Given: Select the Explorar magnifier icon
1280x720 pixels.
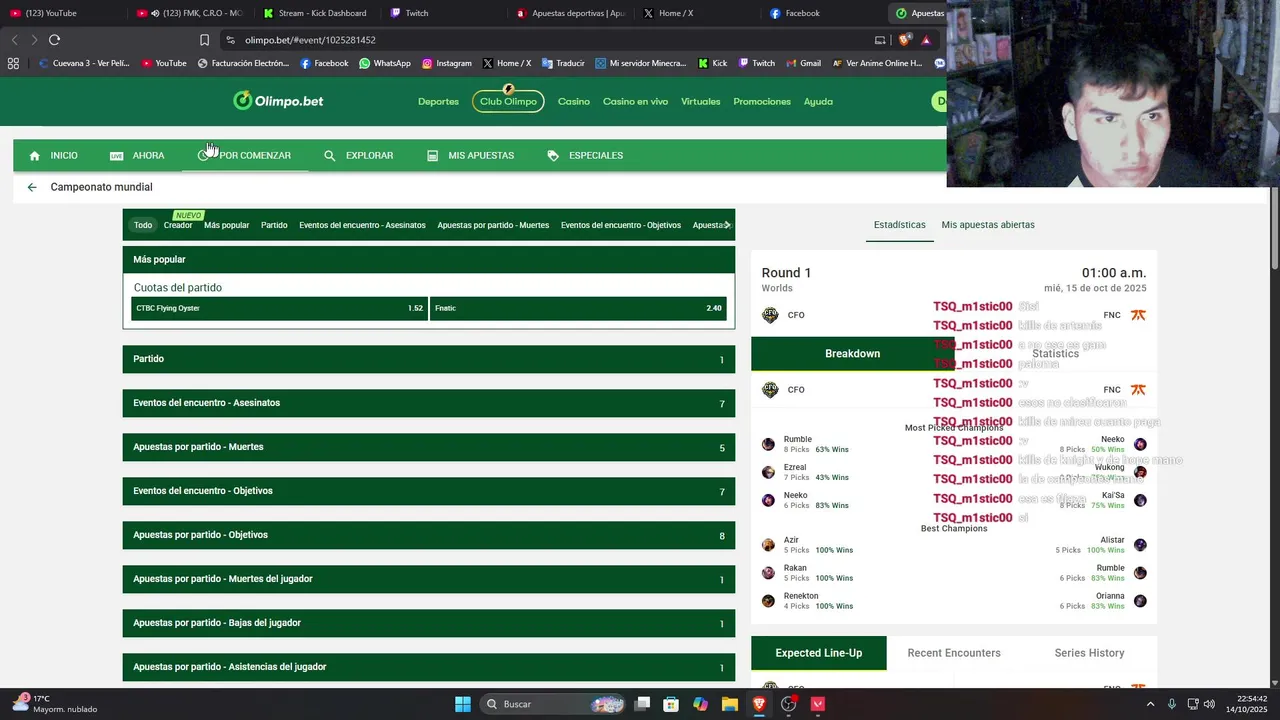Looking at the screenshot, I should click(330, 156).
